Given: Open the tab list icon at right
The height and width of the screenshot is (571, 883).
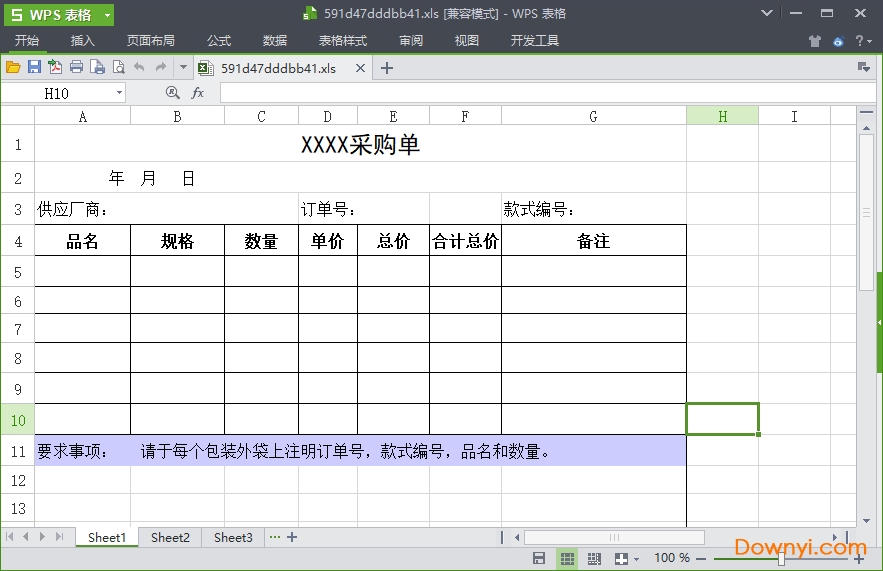Looking at the screenshot, I should [863, 67].
